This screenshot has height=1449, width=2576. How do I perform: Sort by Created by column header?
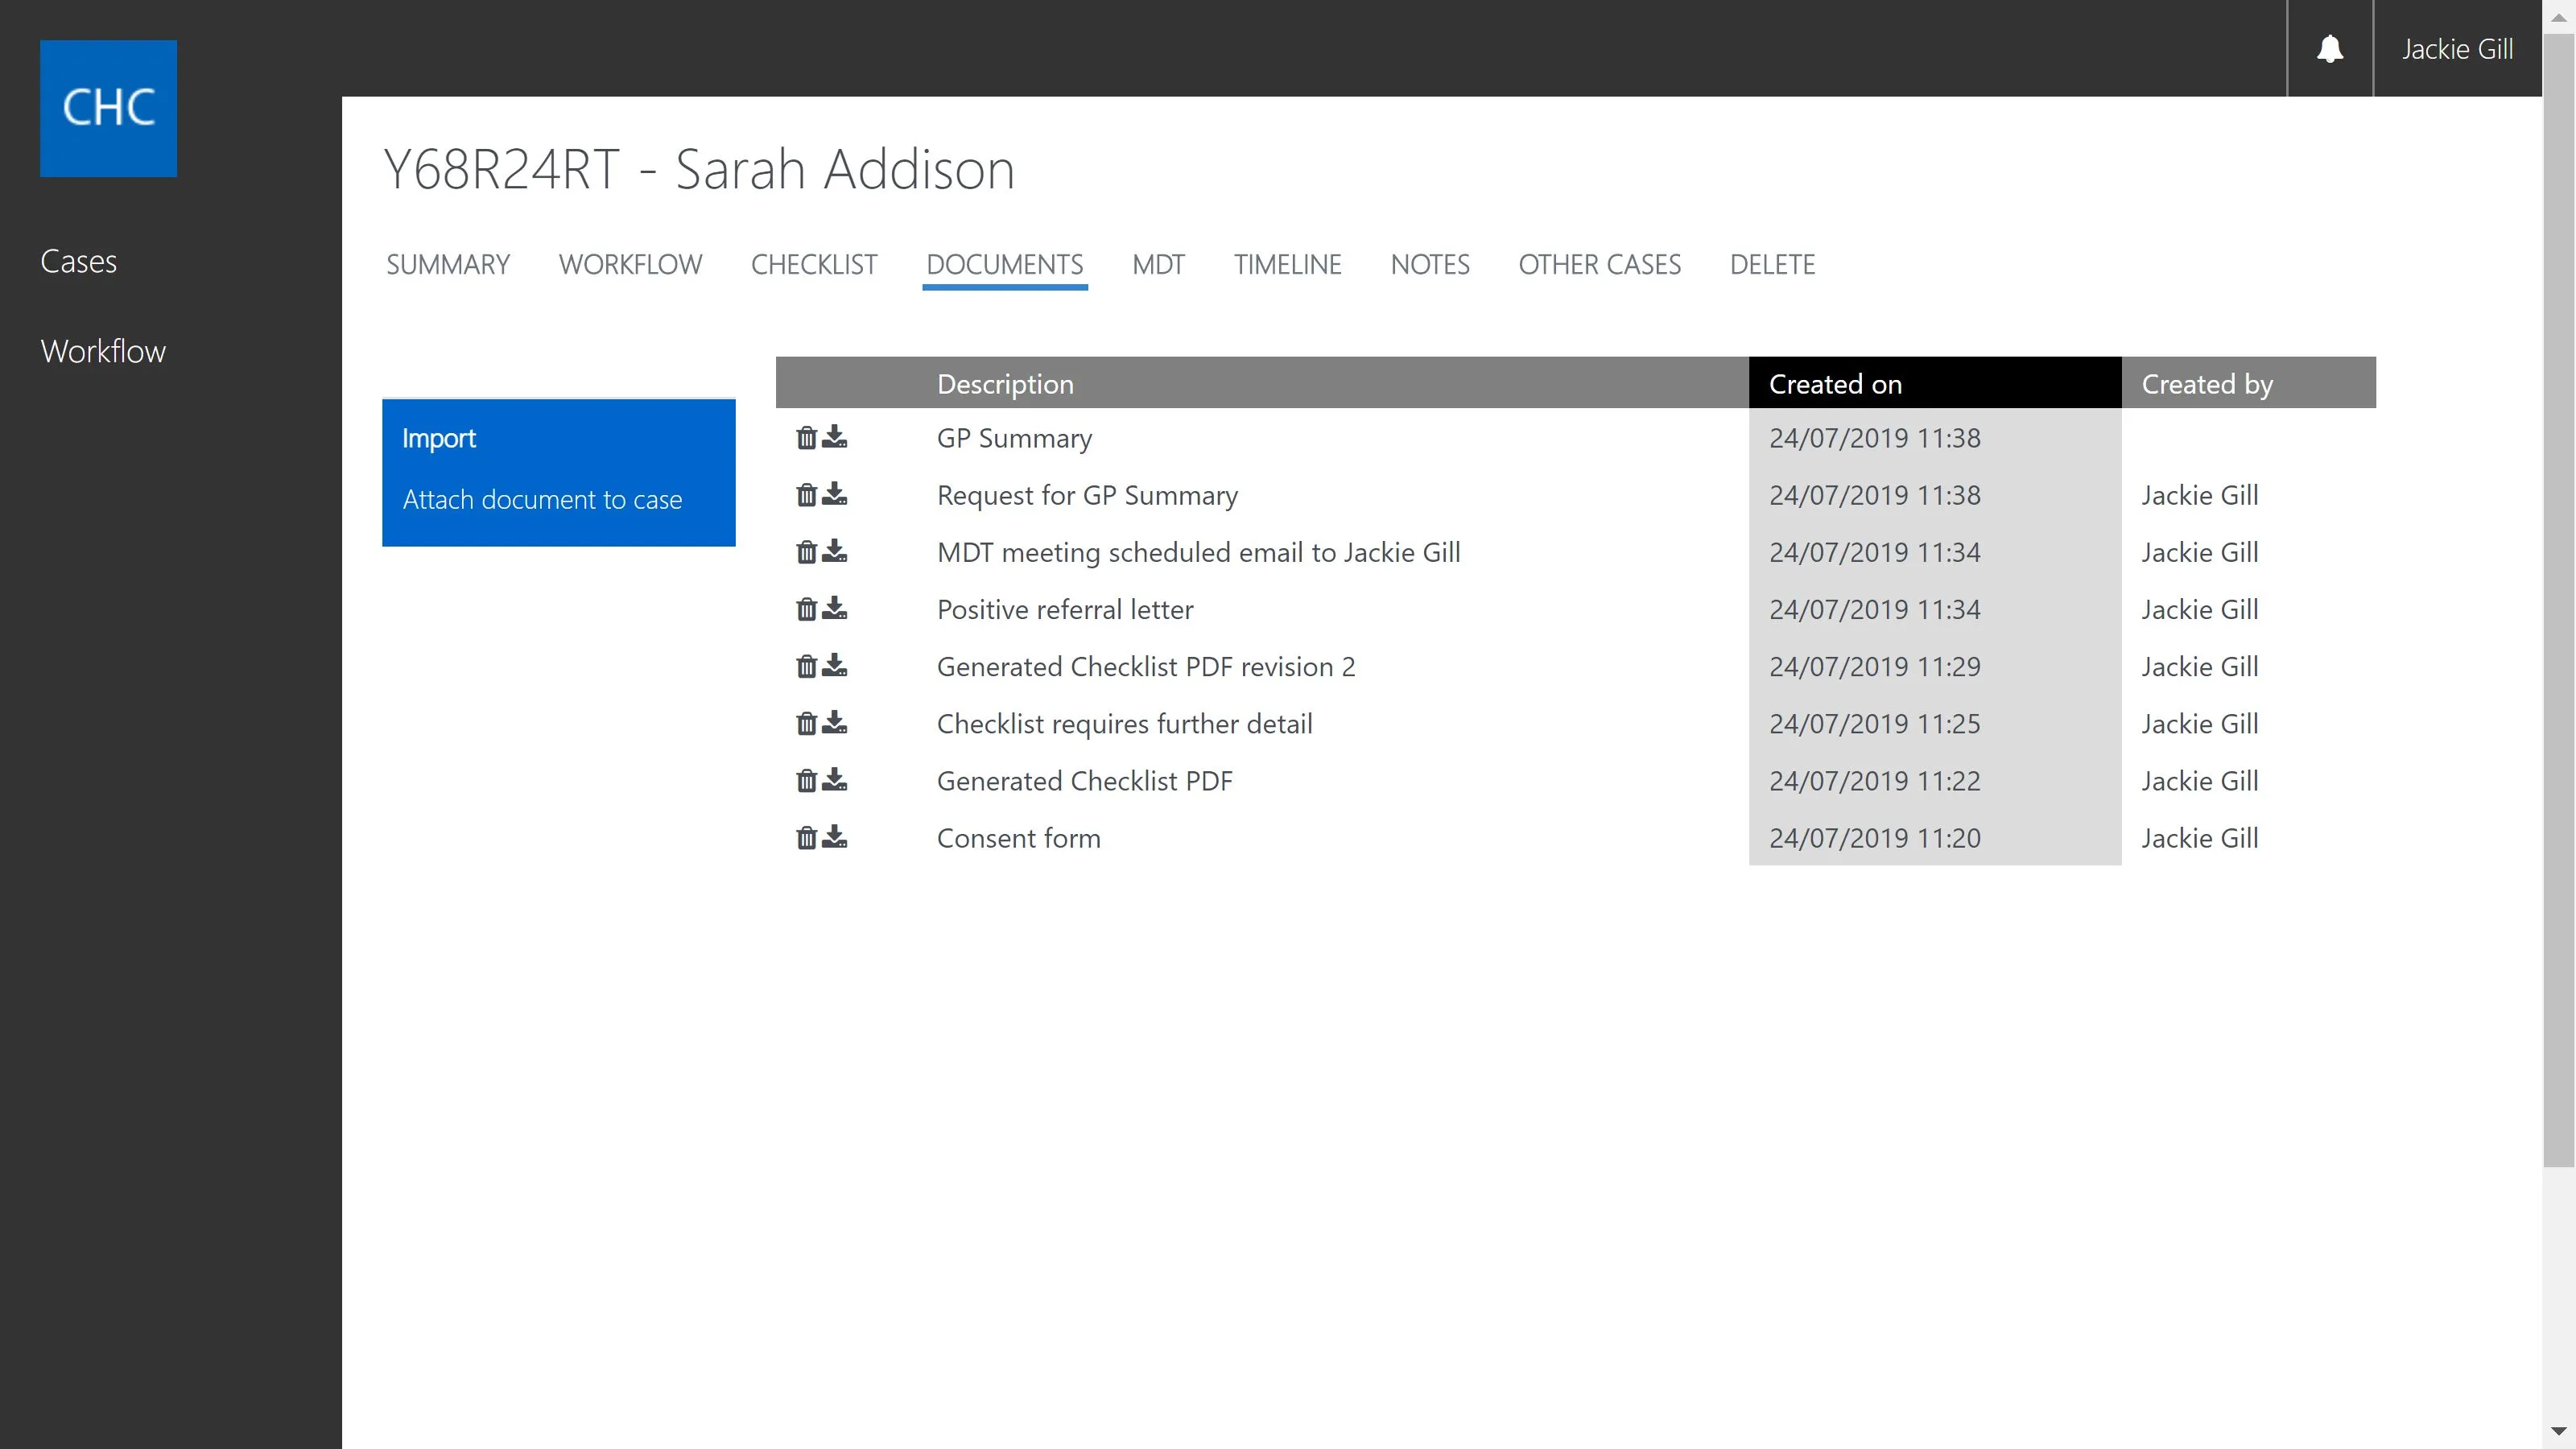[x=2206, y=384]
